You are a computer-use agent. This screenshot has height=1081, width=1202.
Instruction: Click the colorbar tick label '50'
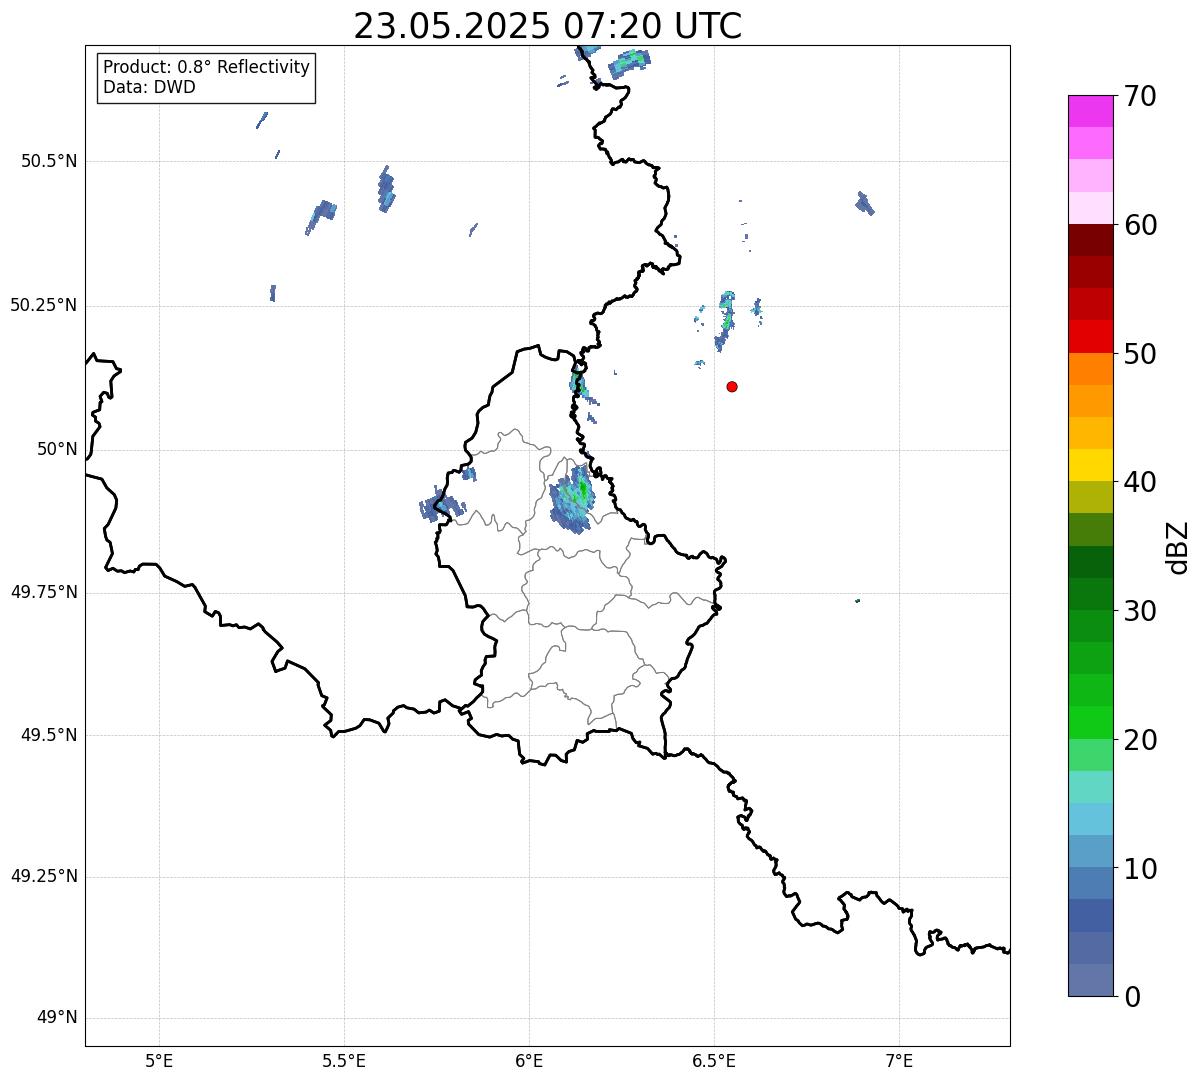1140,354
